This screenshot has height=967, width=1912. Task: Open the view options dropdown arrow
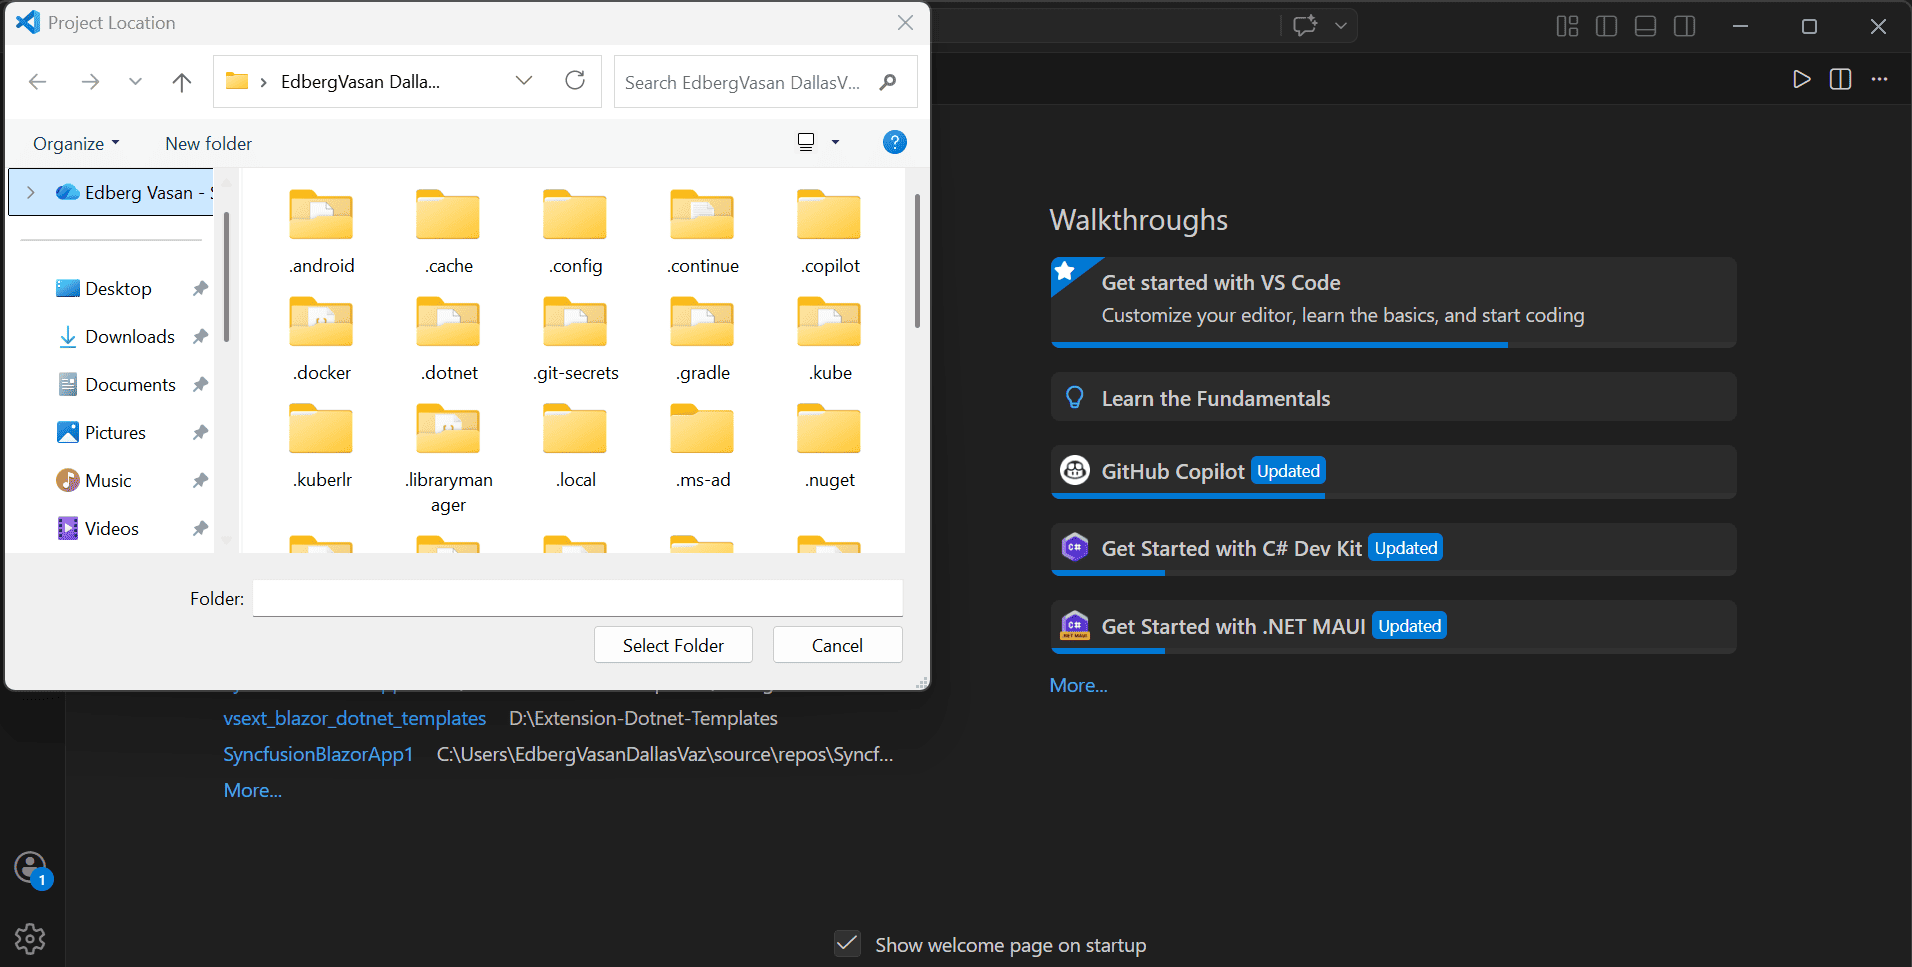(835, 142)
